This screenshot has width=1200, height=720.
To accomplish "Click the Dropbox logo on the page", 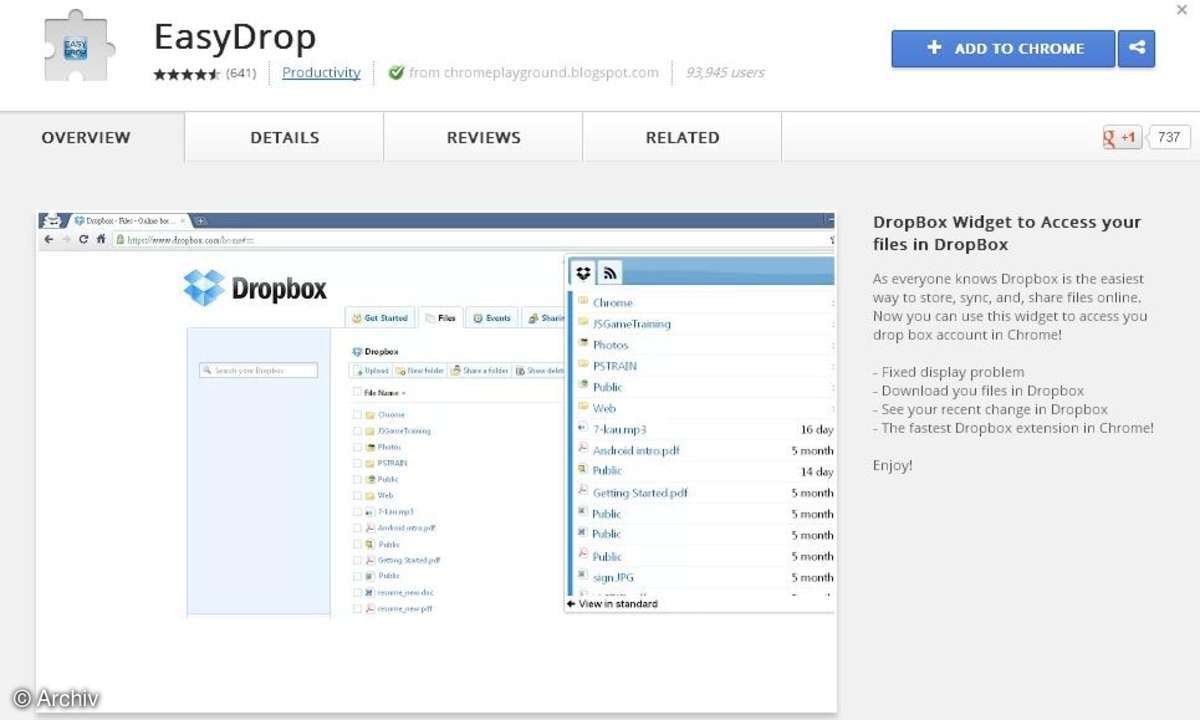I will [x=255, y=288].
